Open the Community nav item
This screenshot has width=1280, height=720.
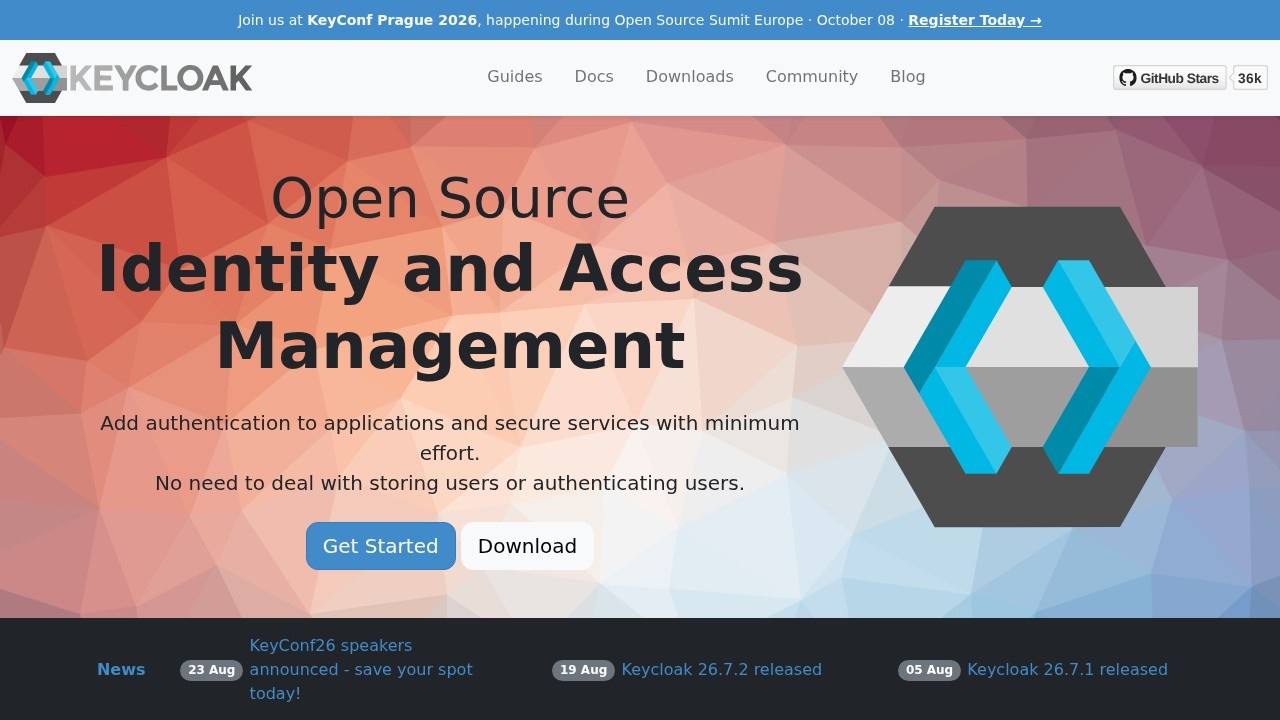pos(812,77)
